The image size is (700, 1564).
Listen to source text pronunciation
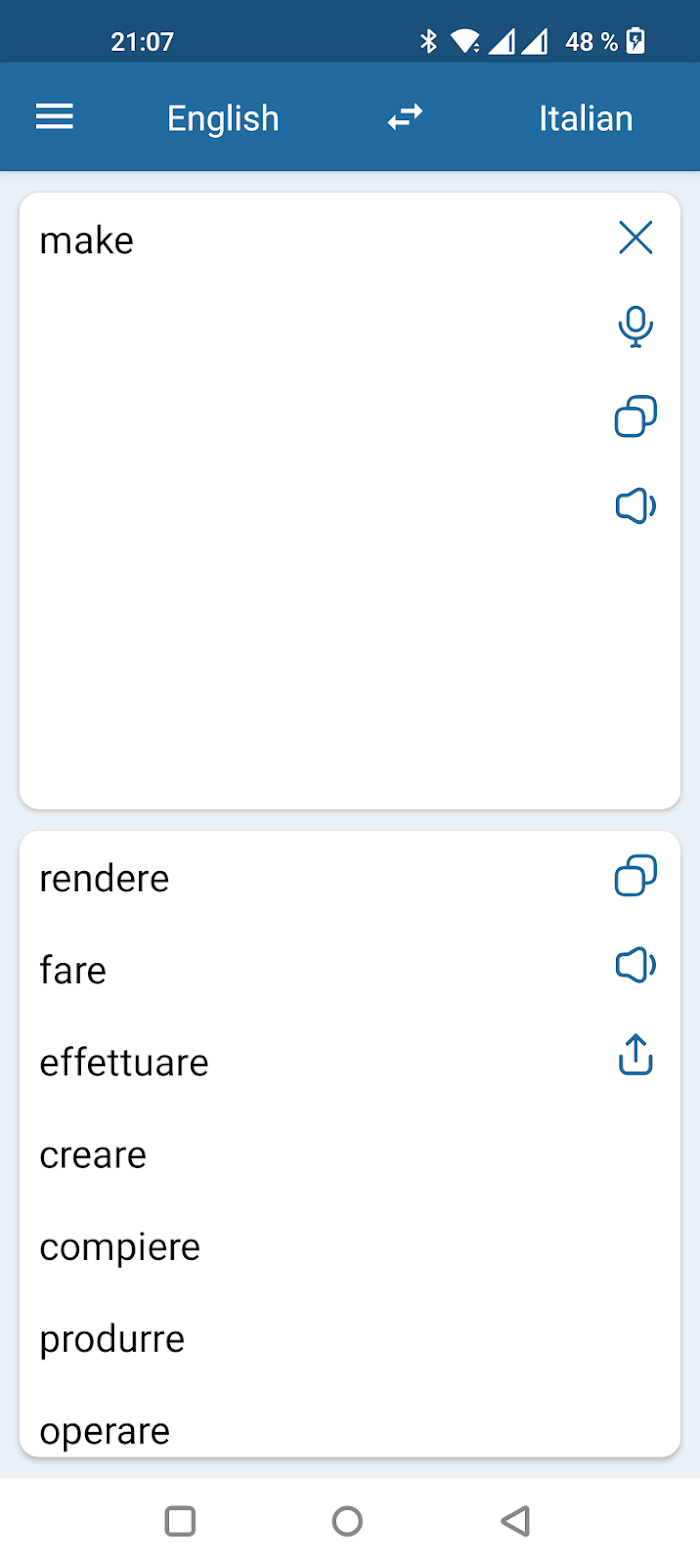pyautogui.click(x=636, y=507)
